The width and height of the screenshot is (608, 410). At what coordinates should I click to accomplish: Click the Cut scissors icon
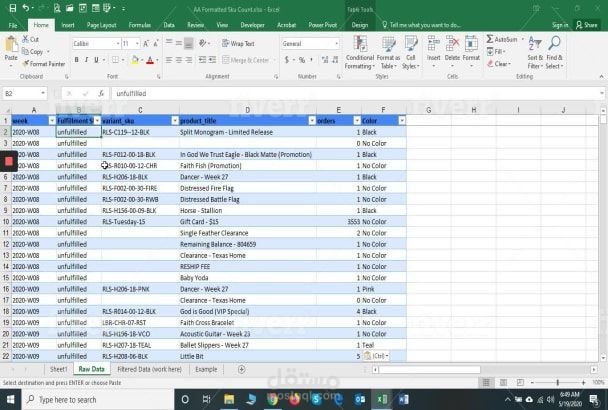pyautogui.click(x=26, y=39)
